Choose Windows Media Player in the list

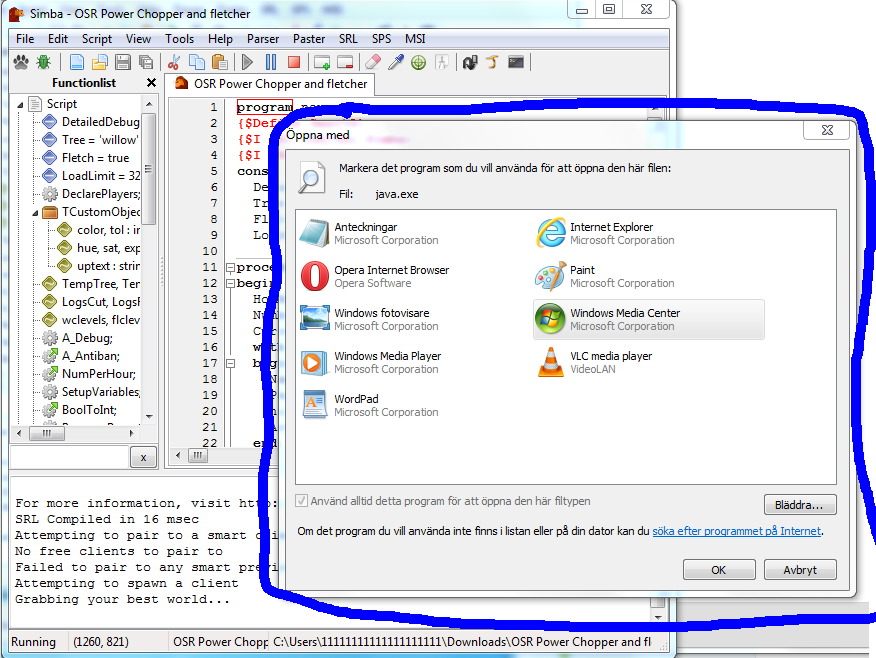click(x=412, y=363)
